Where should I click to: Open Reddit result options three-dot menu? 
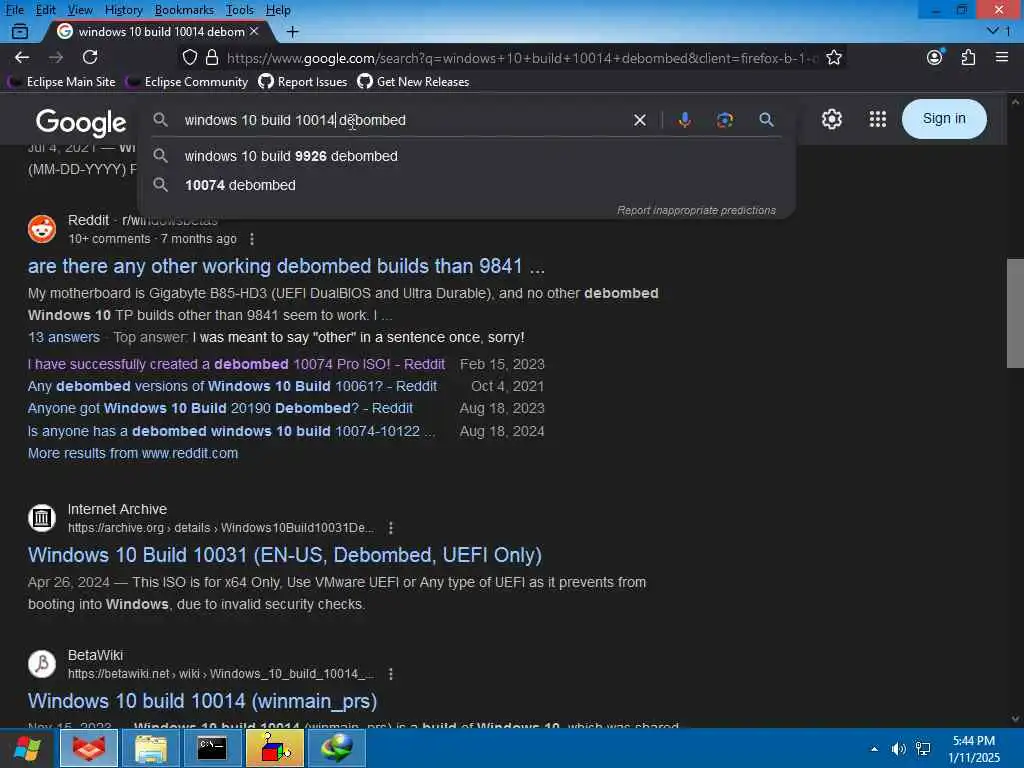252,239
